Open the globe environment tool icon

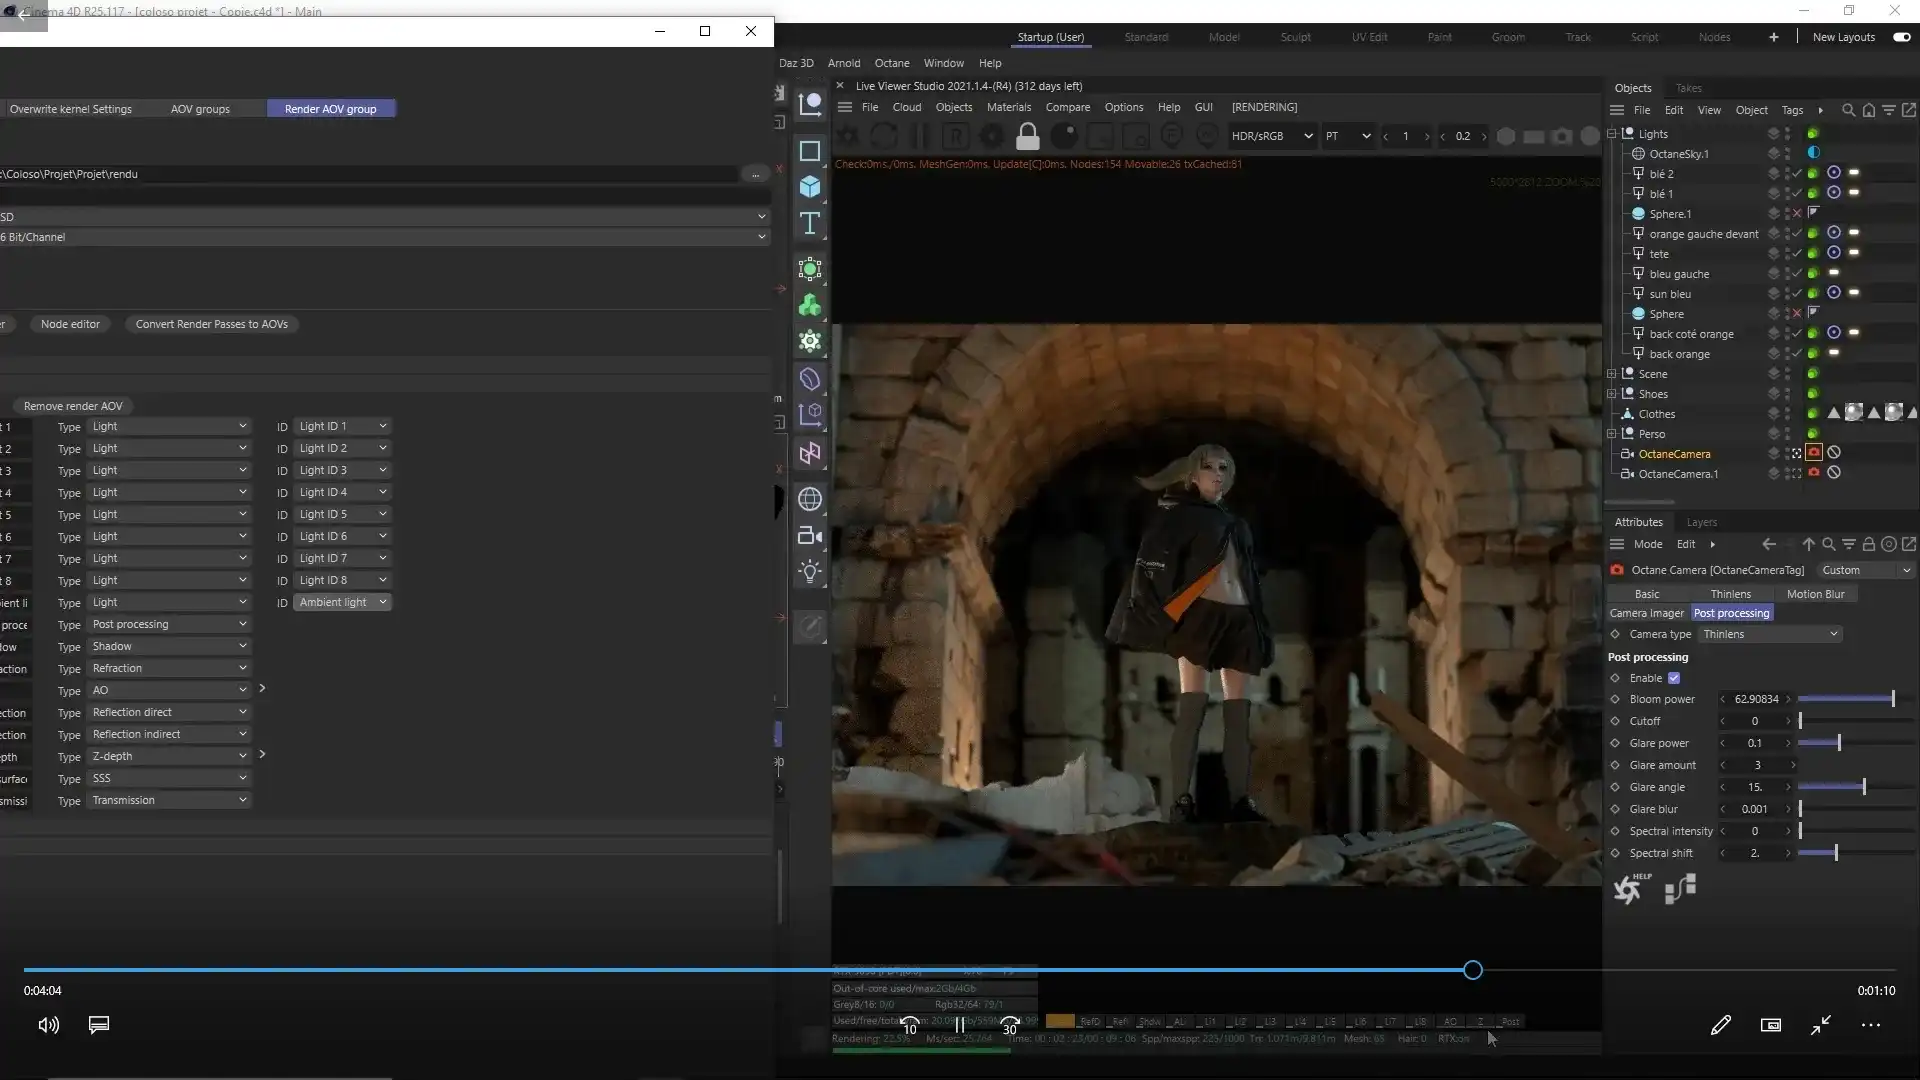click(x=810, y=499)
